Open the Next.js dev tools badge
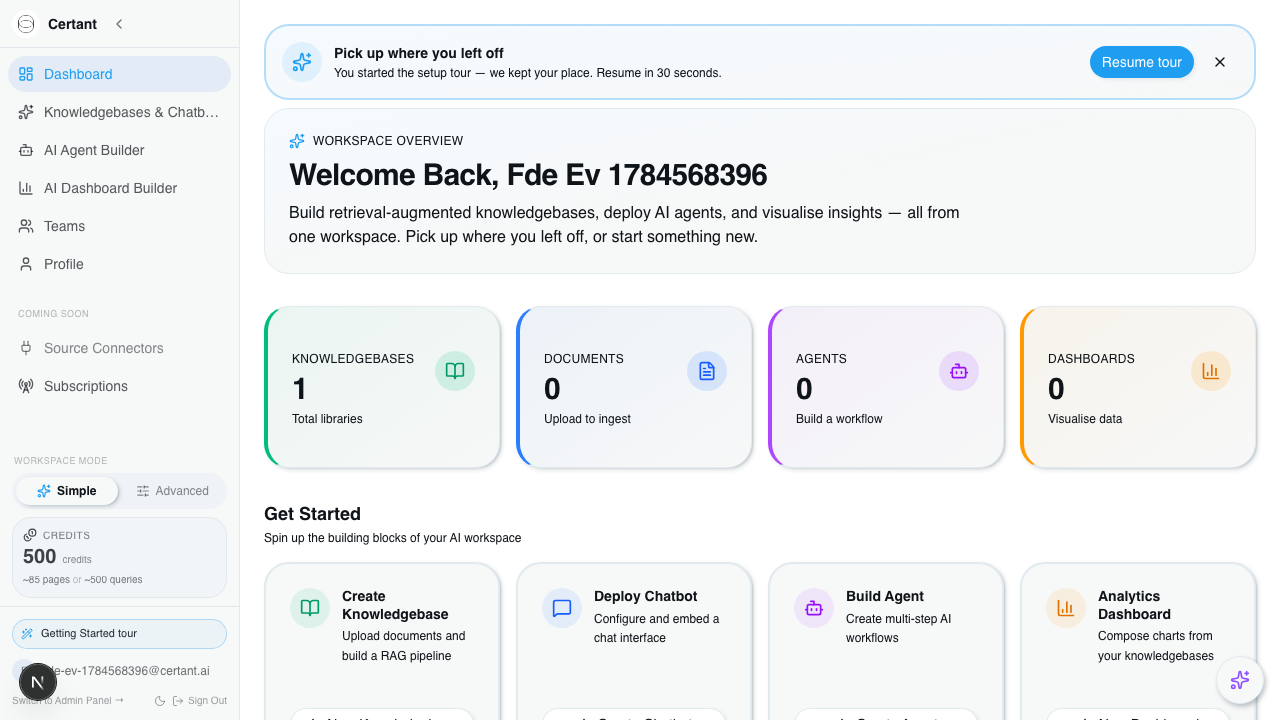This screenshot has height=720, width=1280. pos(38,682)
